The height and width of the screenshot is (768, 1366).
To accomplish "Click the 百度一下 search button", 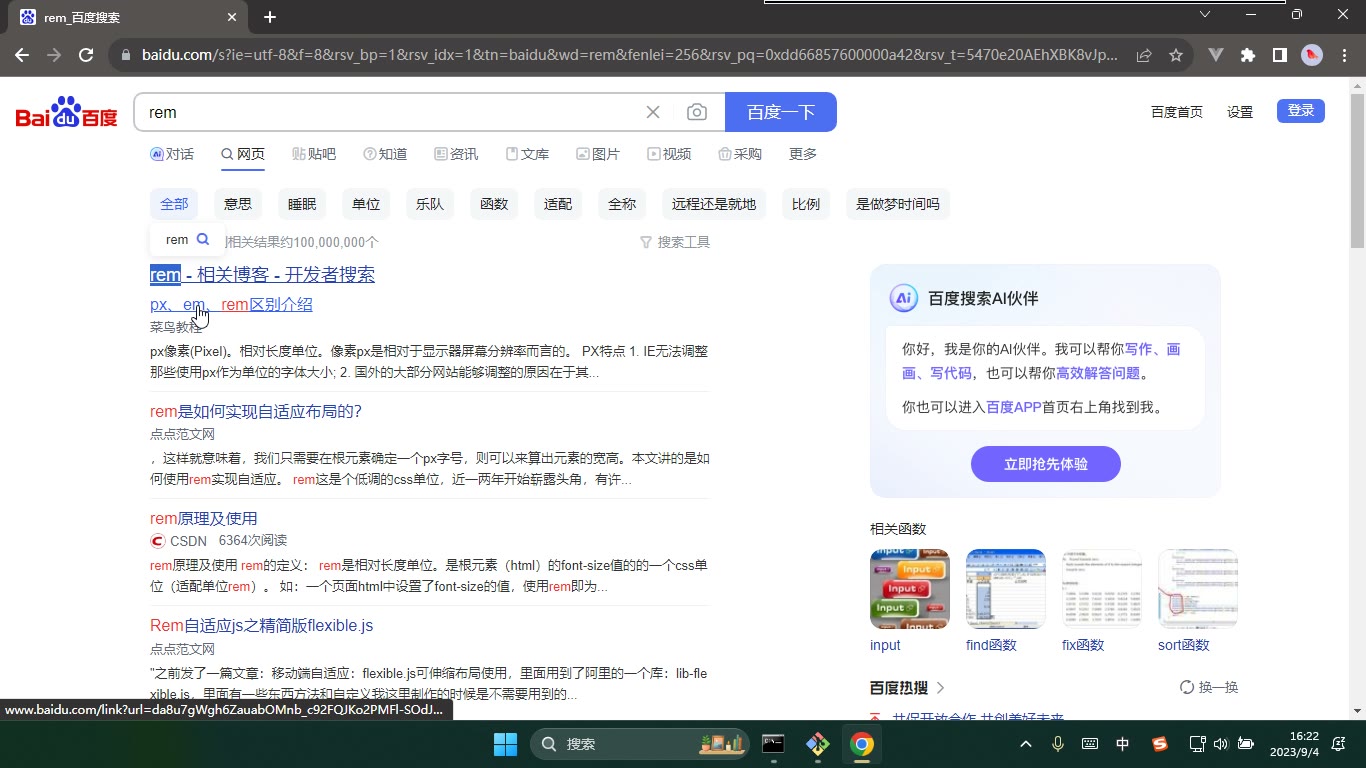I will click(781, 112).
